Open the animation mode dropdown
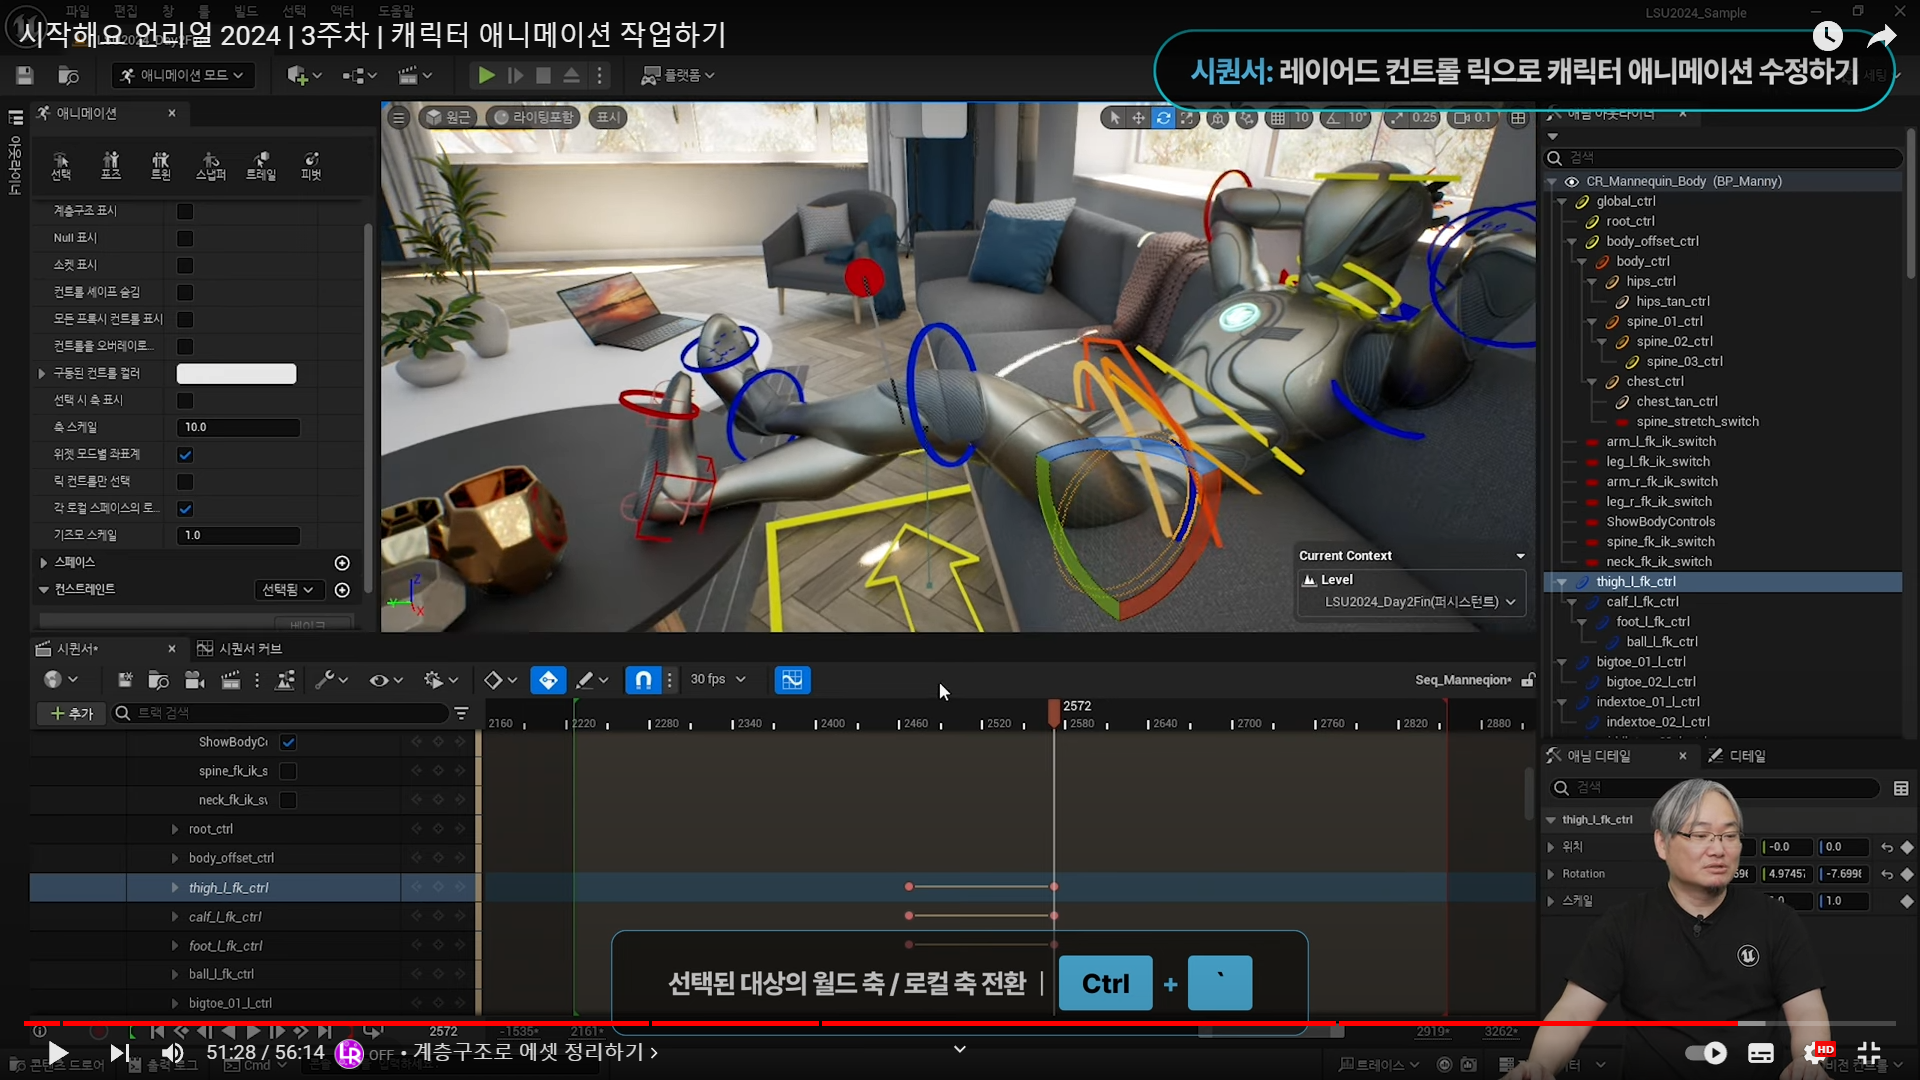 [183, 75]
